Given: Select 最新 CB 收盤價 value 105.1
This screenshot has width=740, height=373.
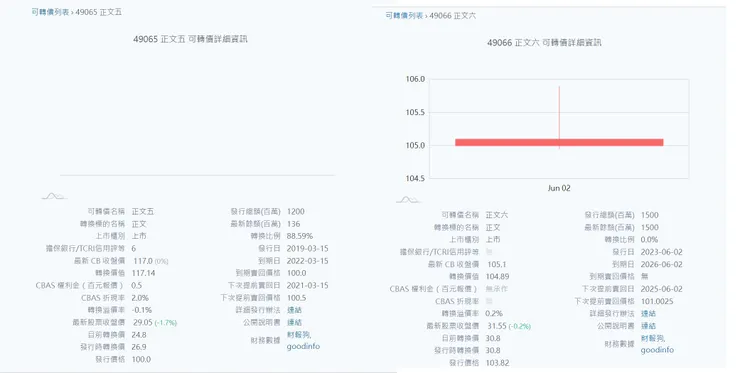Looking at the screenshot, I should click(497, 264).
